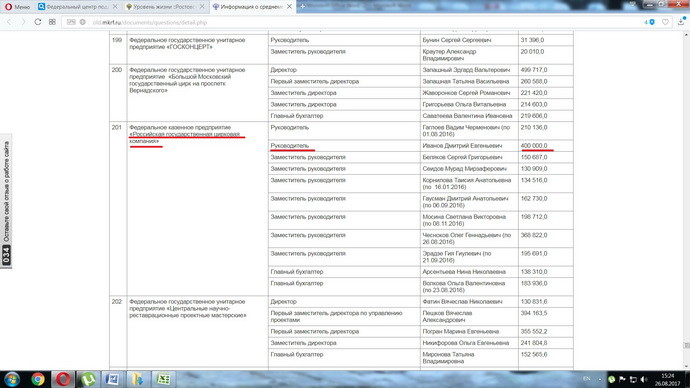The image size is (690, 388).
Task: Select the name Арсентьева Нина Николаевна
Action: [x=464, y=272]
